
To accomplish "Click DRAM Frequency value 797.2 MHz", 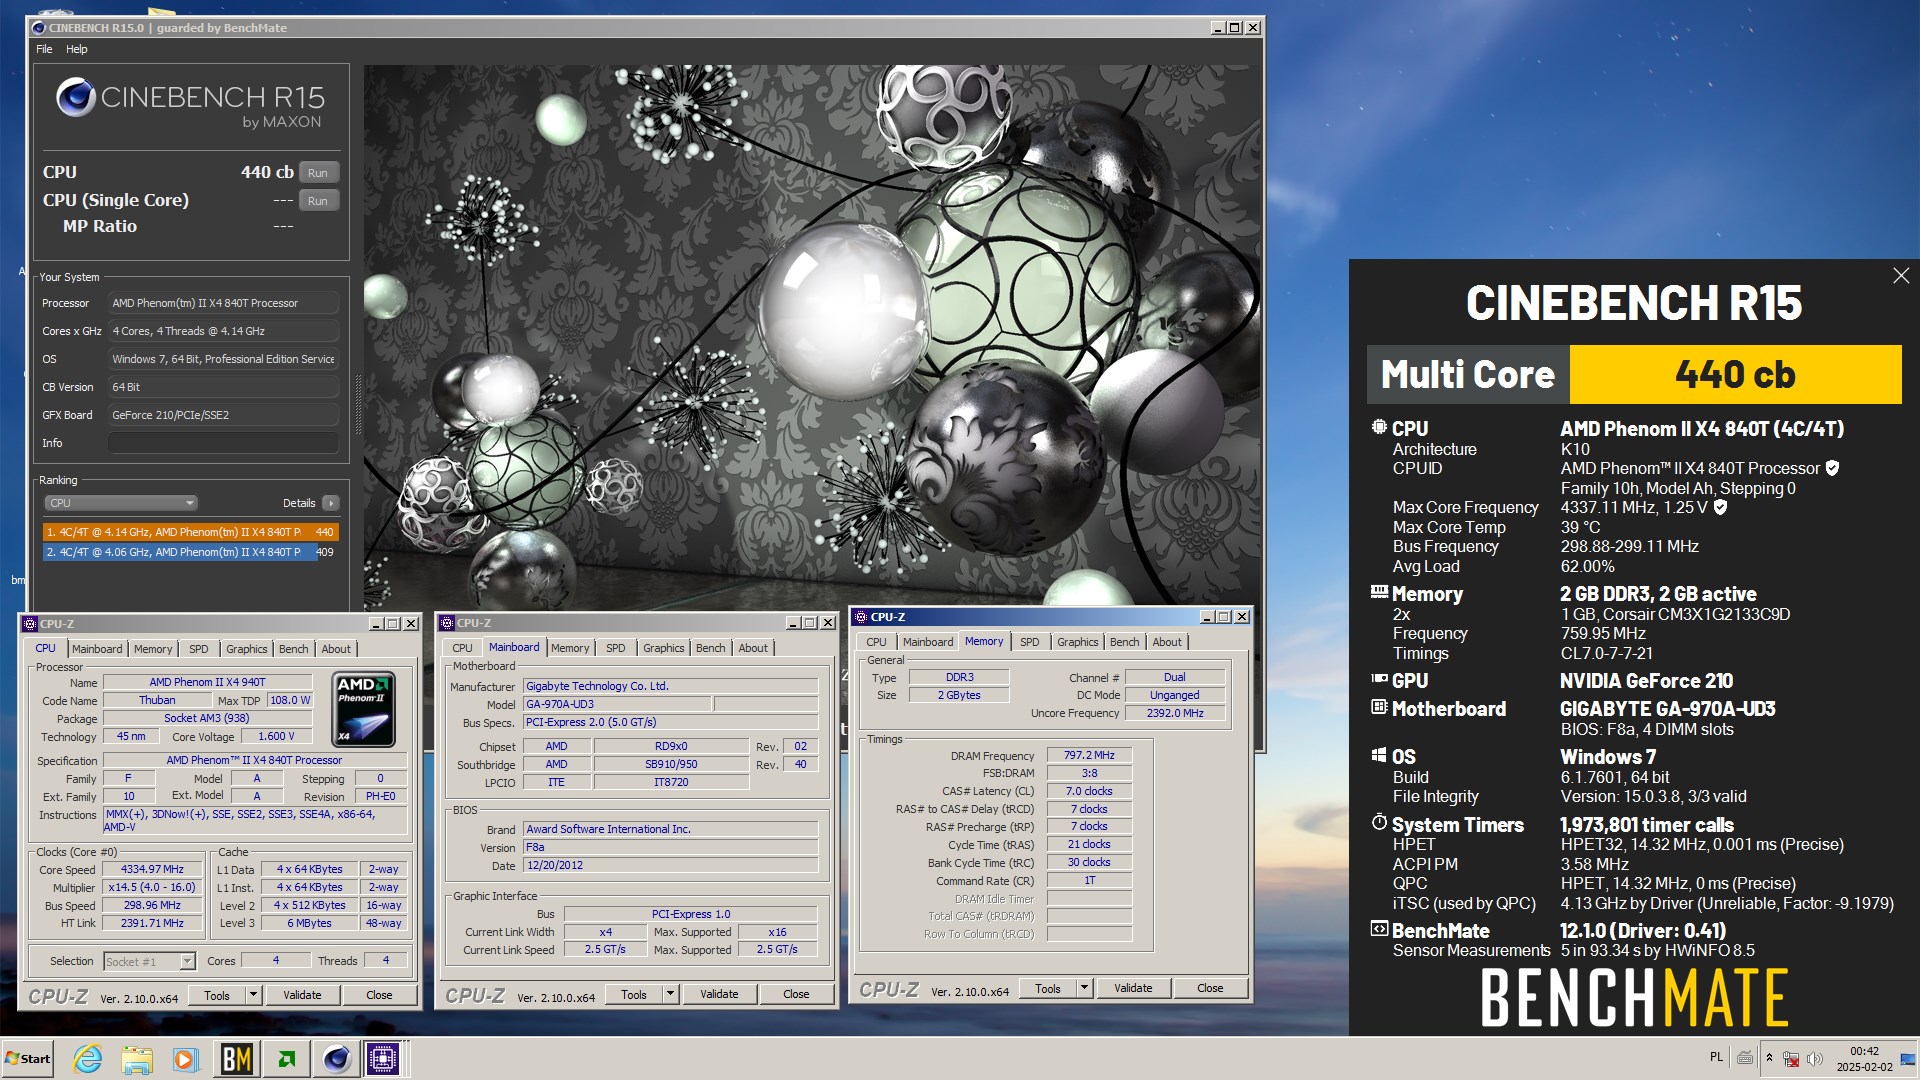I will pos(1089,755).
